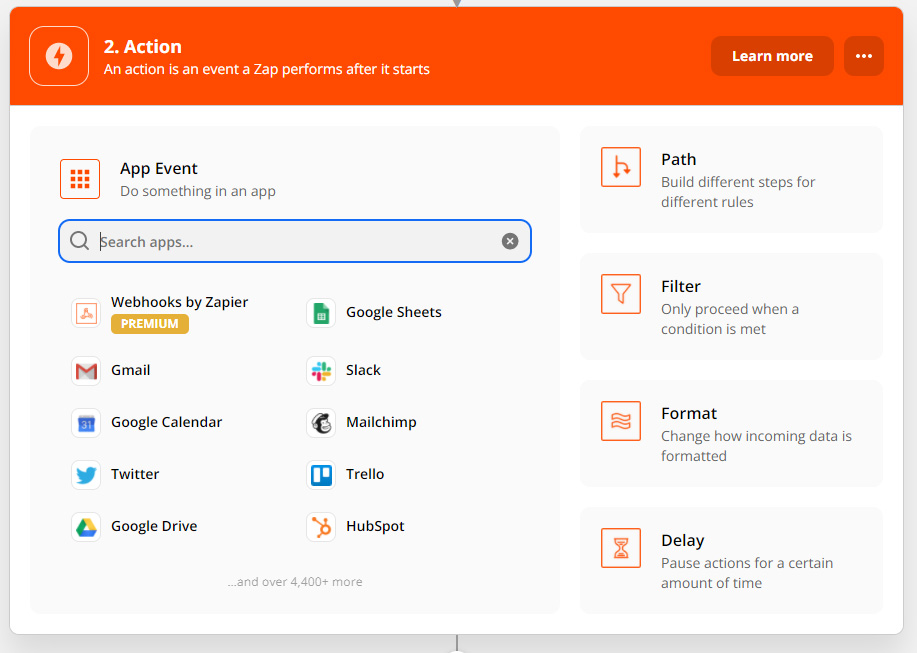Select the Webhooks by Zapier icon
The image size is (917, 653).
click(x=86, y=313)
